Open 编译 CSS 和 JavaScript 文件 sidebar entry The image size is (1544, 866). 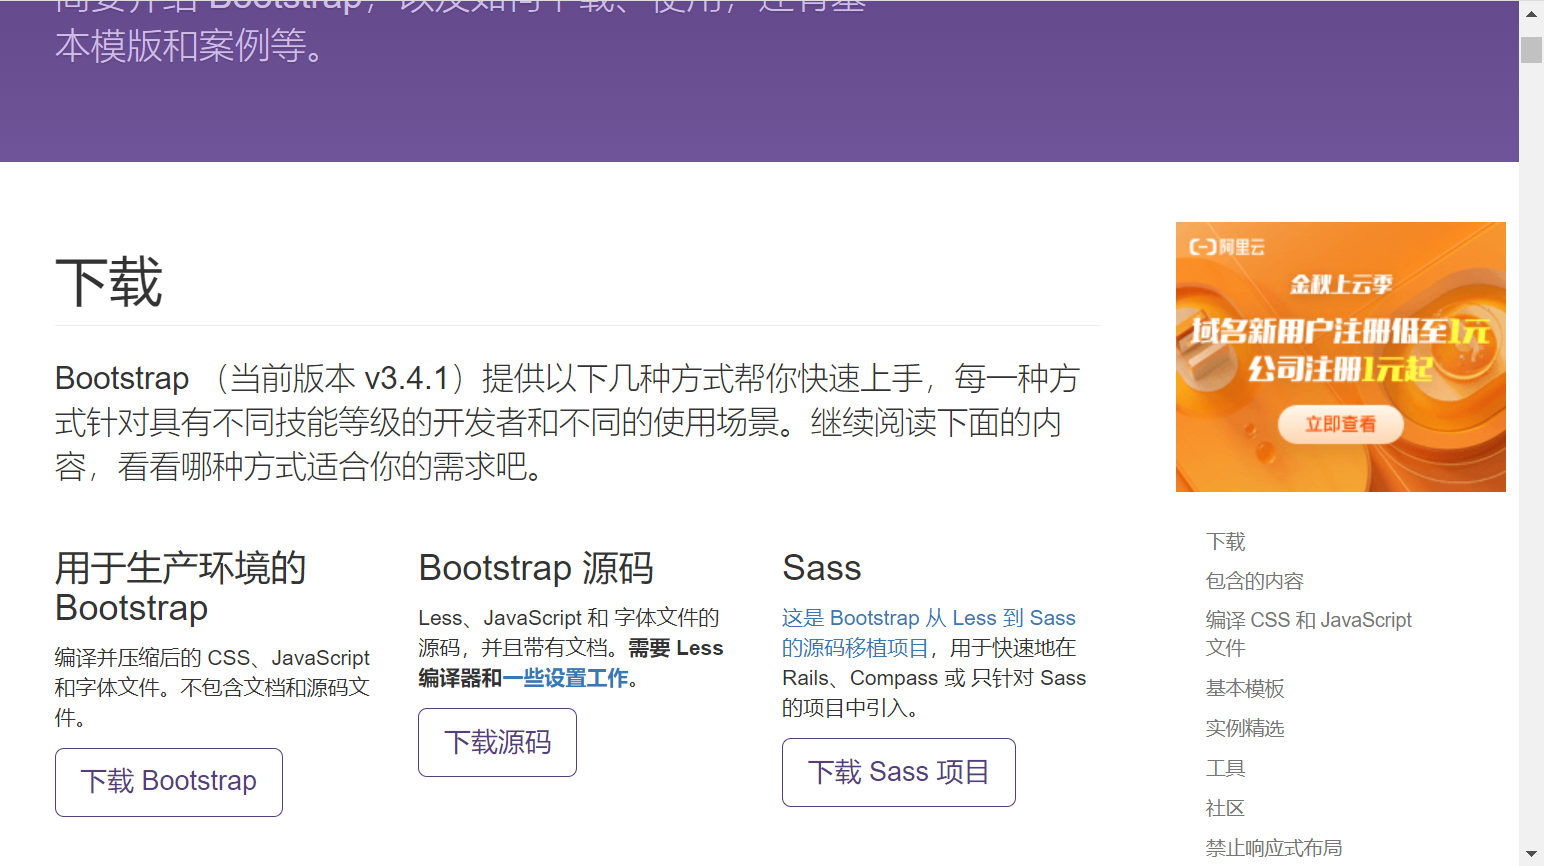click(x=1308, y=620)
